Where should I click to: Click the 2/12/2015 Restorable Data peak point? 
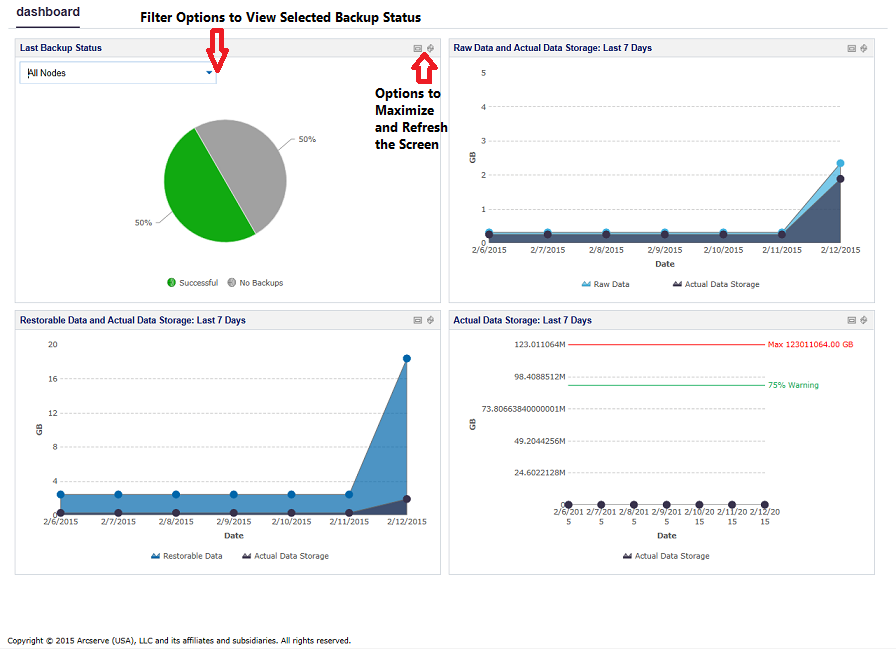[x=407, y=358]
